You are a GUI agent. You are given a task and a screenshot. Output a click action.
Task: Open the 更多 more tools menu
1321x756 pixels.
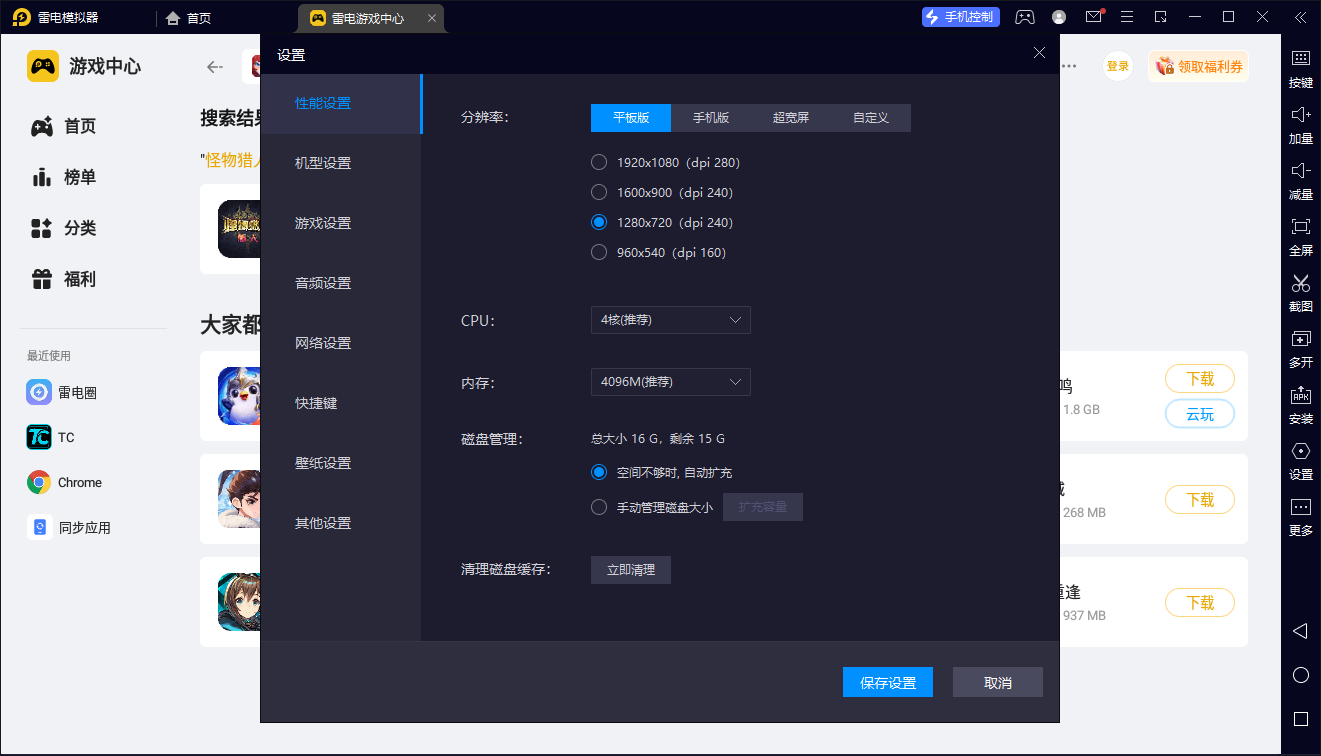(x=1300, y=514)
